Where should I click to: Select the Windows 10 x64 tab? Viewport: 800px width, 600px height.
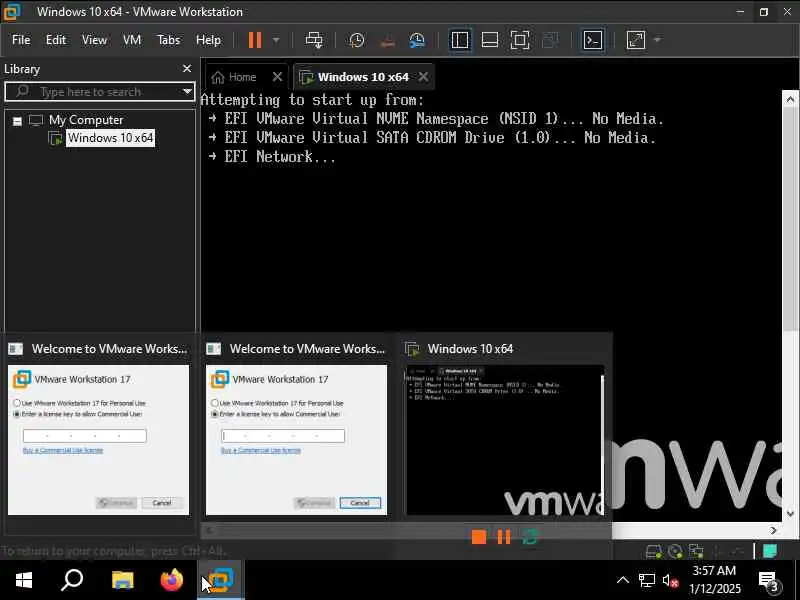coord(363,77)
